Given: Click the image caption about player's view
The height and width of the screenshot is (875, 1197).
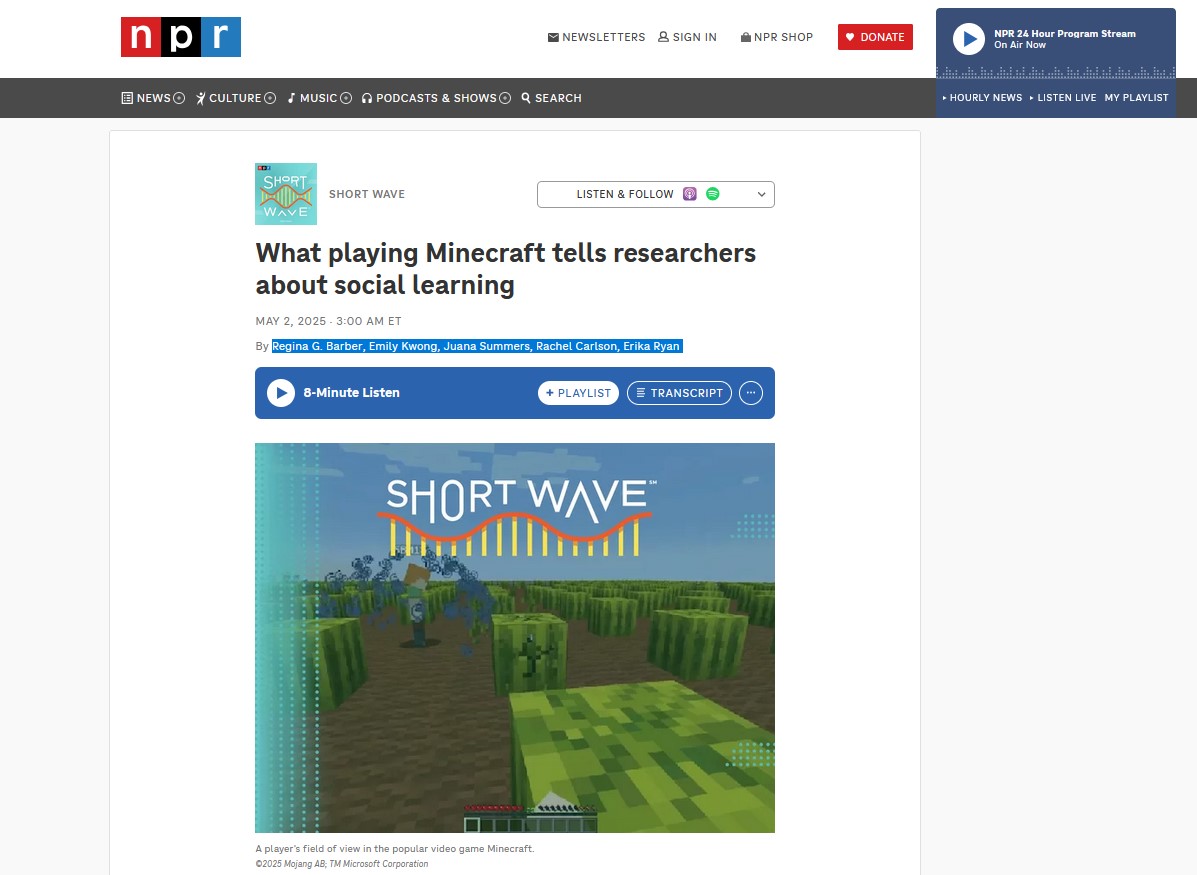Looking at the screenshot, I should pyautogui.click(x=395, y=848).
